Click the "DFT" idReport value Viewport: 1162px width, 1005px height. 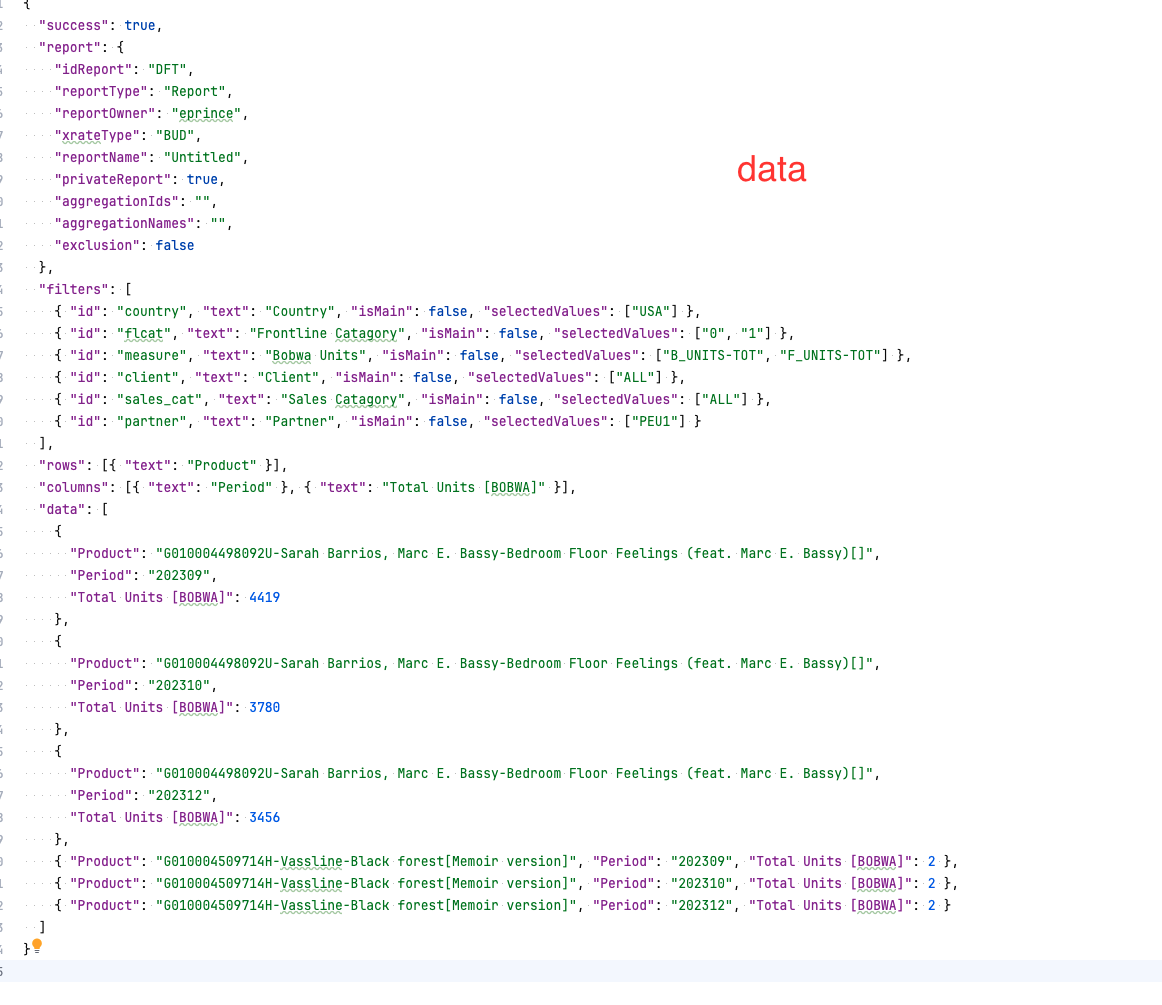tap(169, 69)
